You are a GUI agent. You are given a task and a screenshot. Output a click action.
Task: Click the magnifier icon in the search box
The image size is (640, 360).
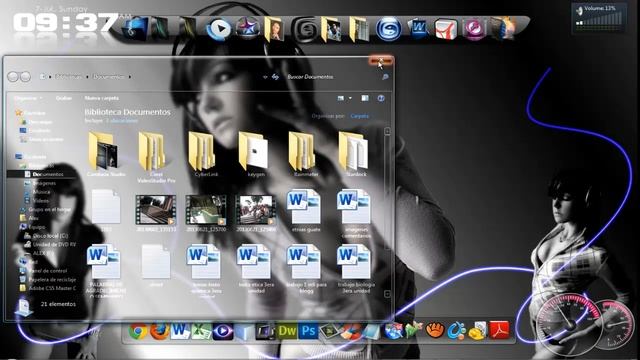385,77
